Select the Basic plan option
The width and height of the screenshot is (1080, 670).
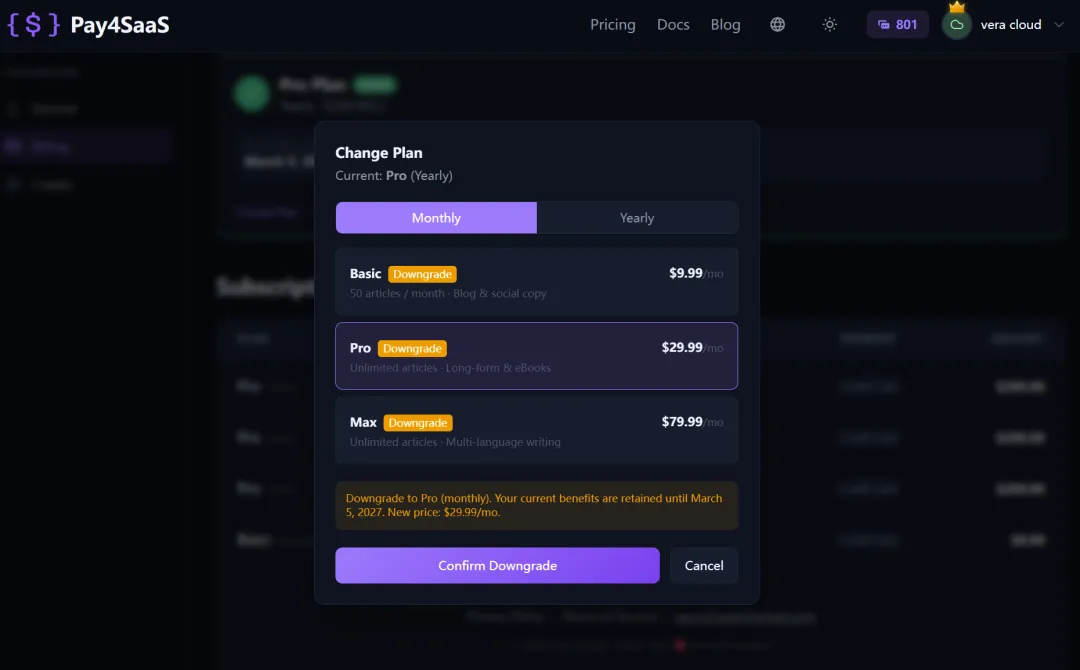(536, 282)
